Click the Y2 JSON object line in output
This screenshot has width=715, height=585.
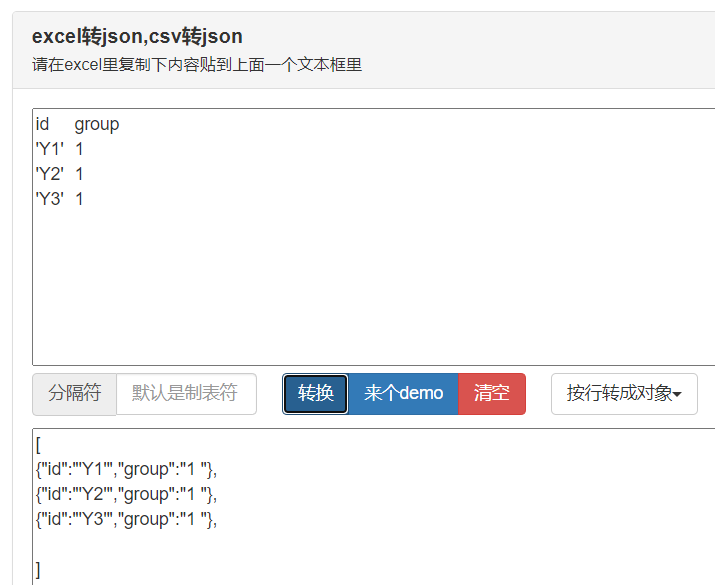126,495
